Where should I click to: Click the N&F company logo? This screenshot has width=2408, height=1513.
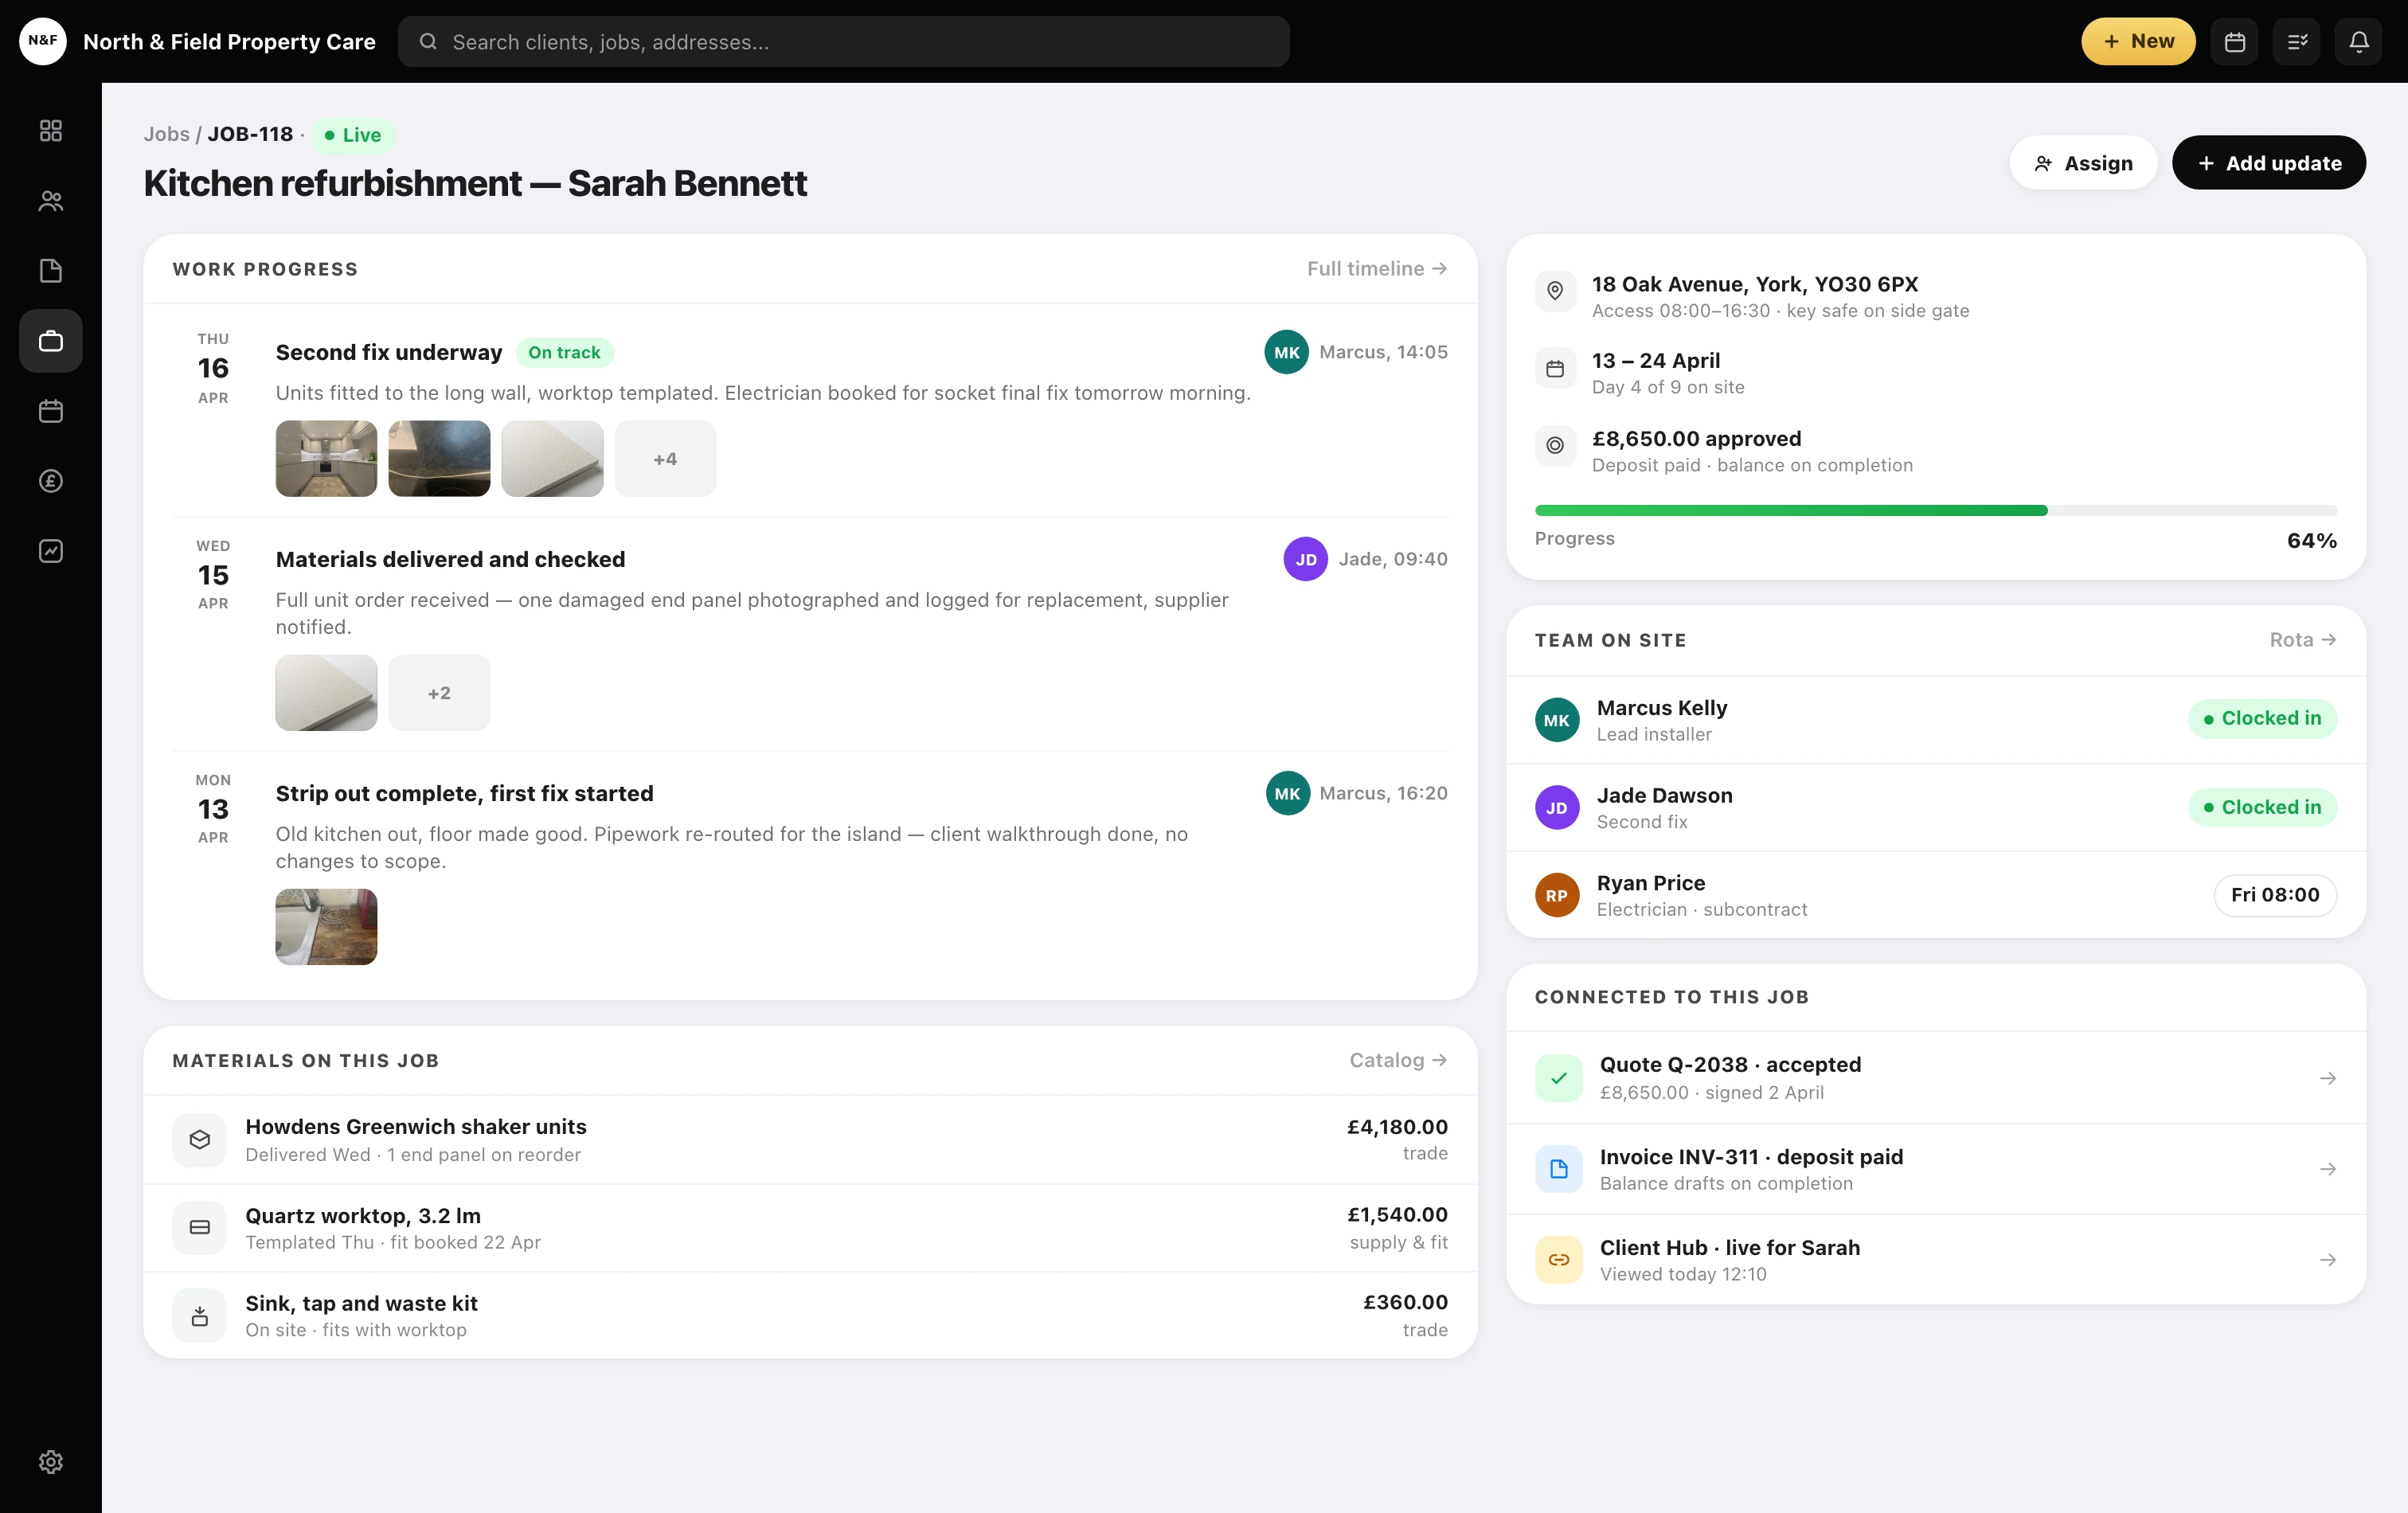point(43,41)
